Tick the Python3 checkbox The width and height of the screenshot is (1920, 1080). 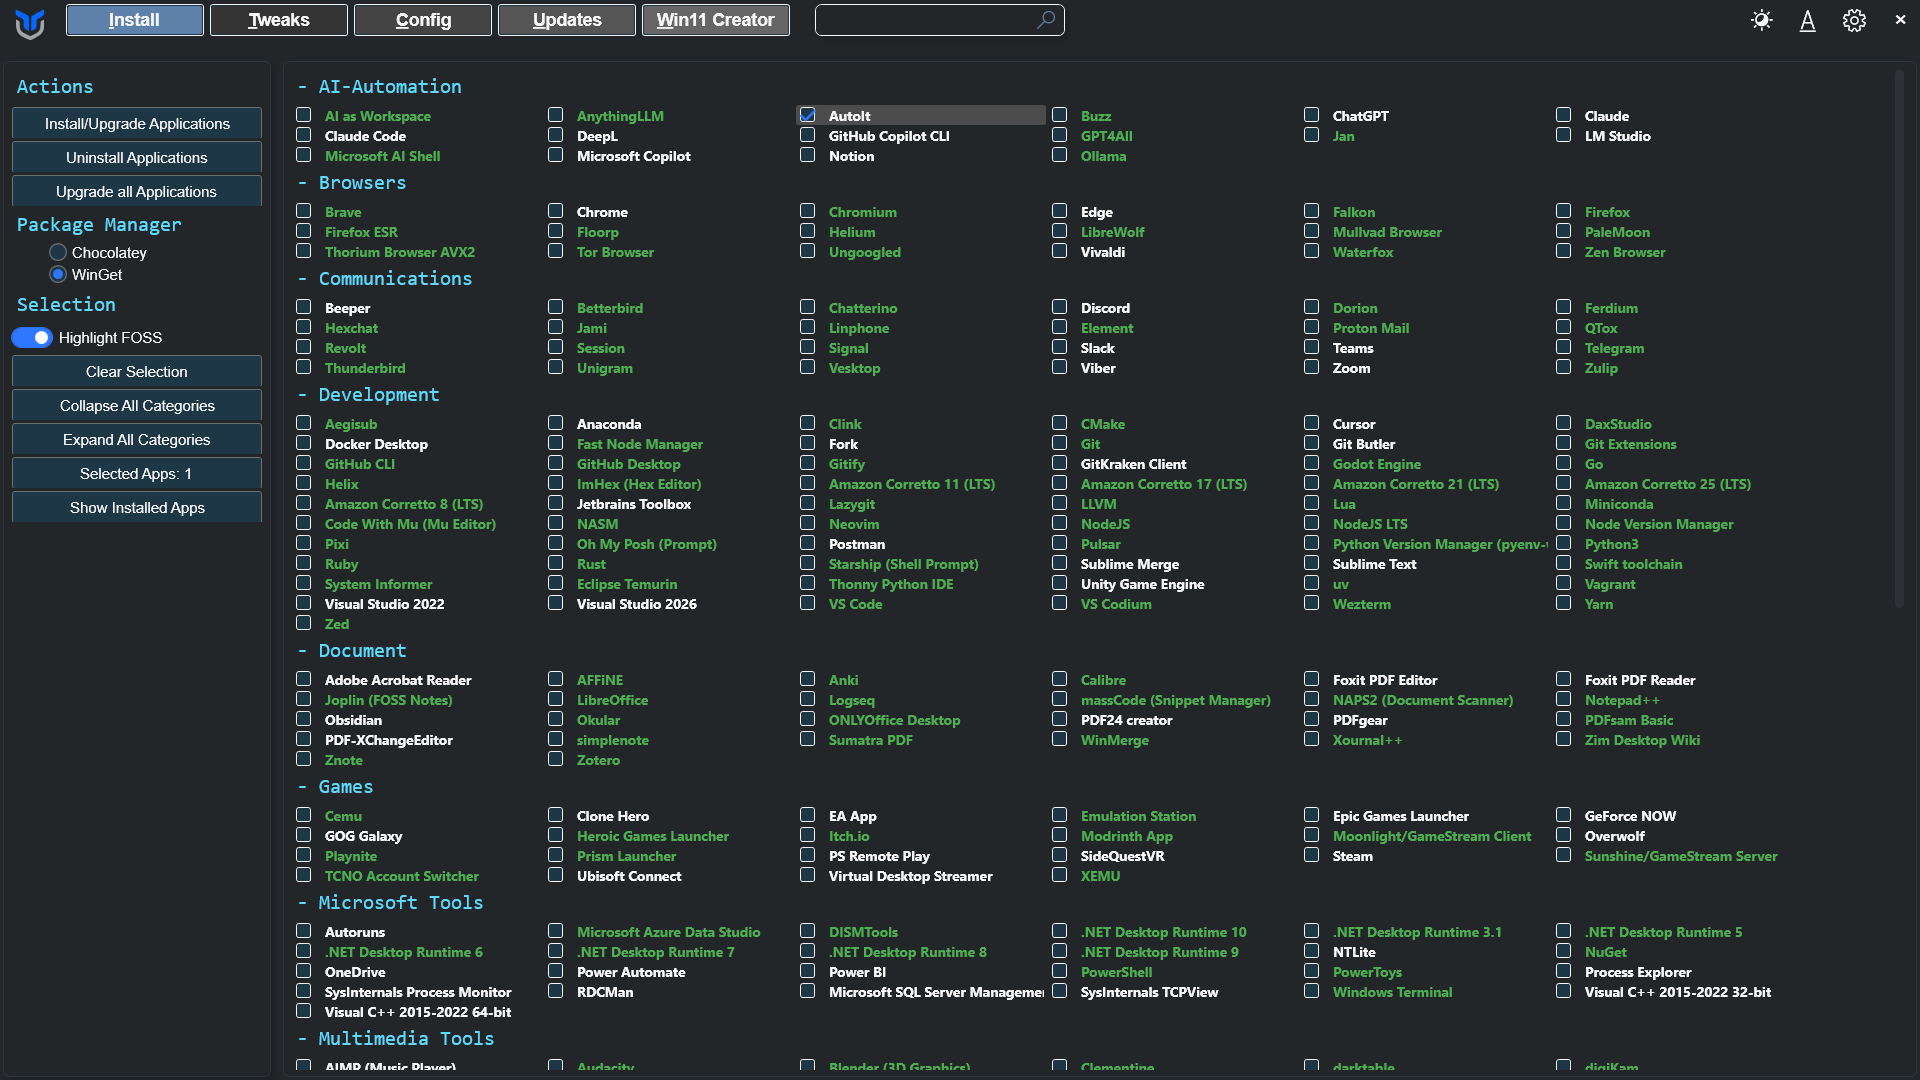pos(1564,543)
